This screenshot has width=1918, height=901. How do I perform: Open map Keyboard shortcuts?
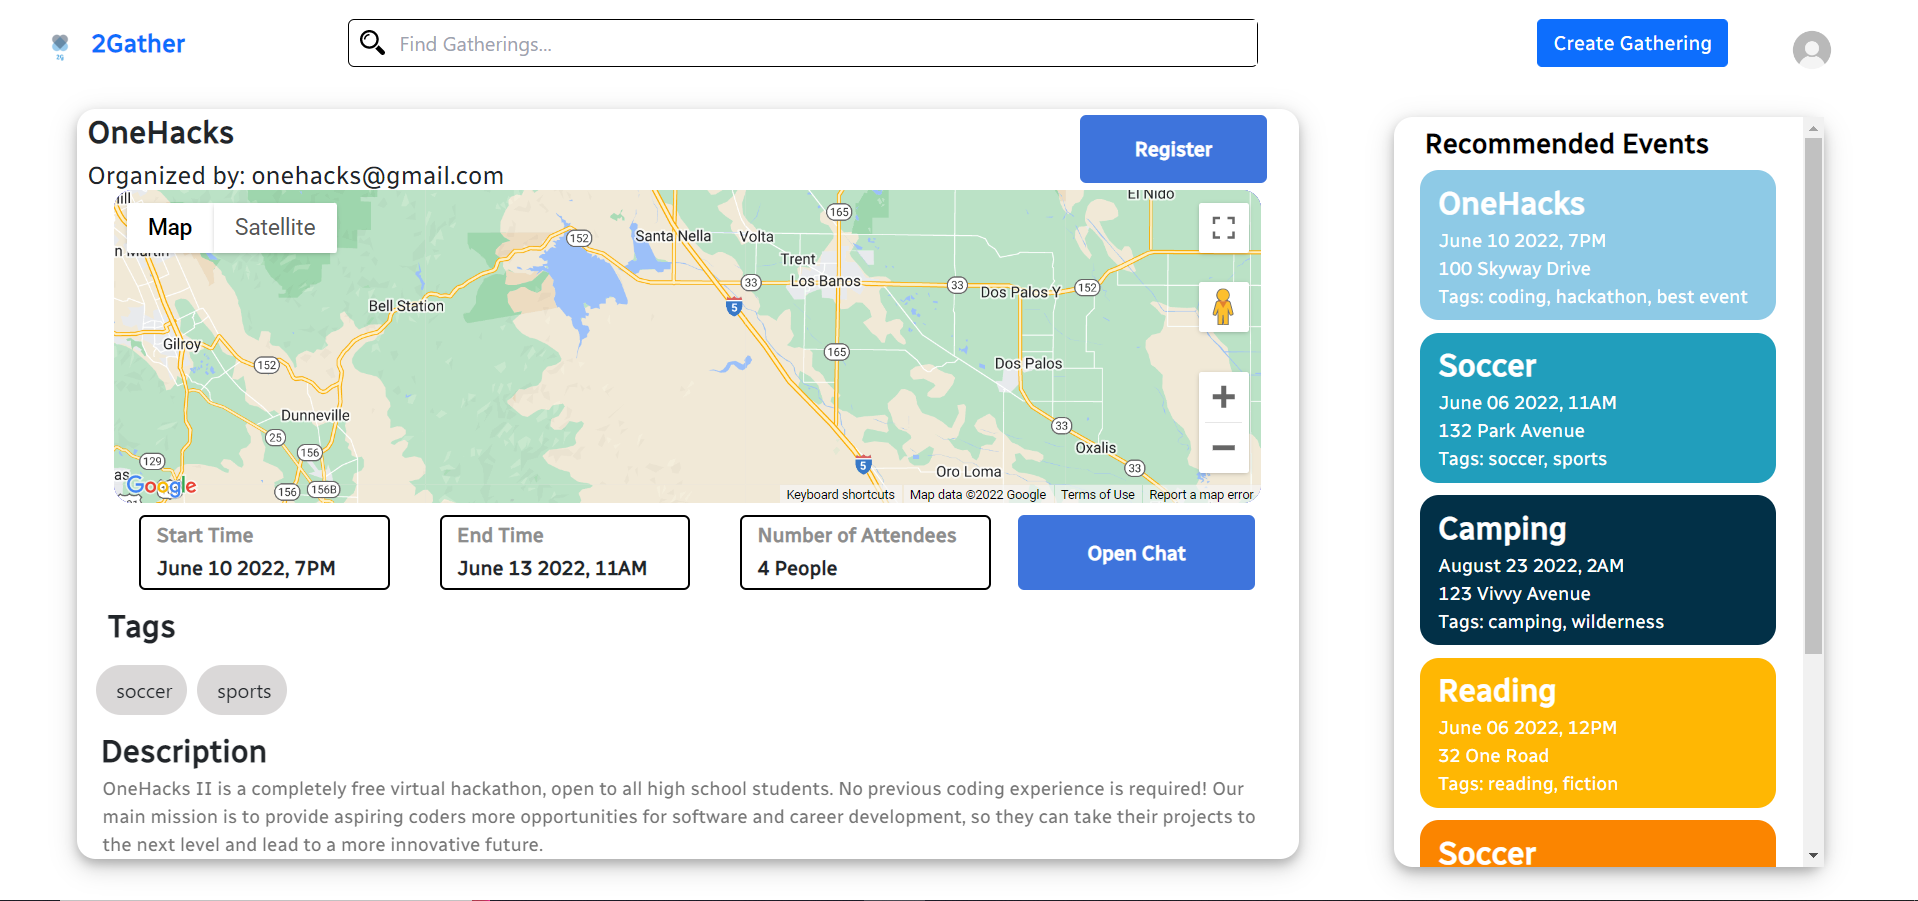click(840, 494)
